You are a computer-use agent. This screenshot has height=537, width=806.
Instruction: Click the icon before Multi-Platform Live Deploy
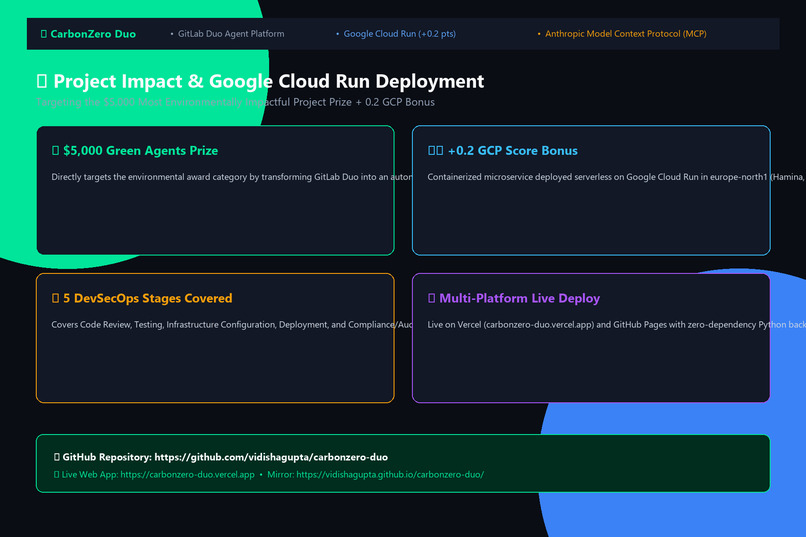point(432,299)
